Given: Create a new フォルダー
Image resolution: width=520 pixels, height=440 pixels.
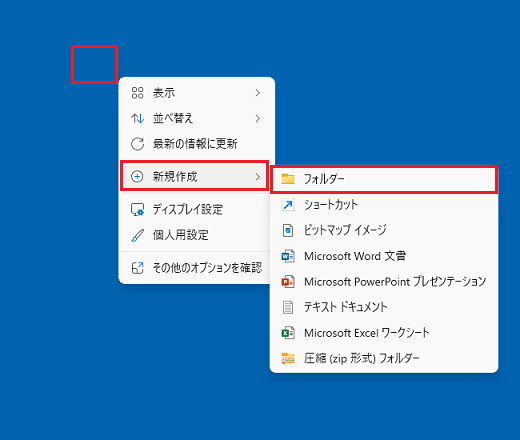Looking at the screenshot, I should click(384, 179).
